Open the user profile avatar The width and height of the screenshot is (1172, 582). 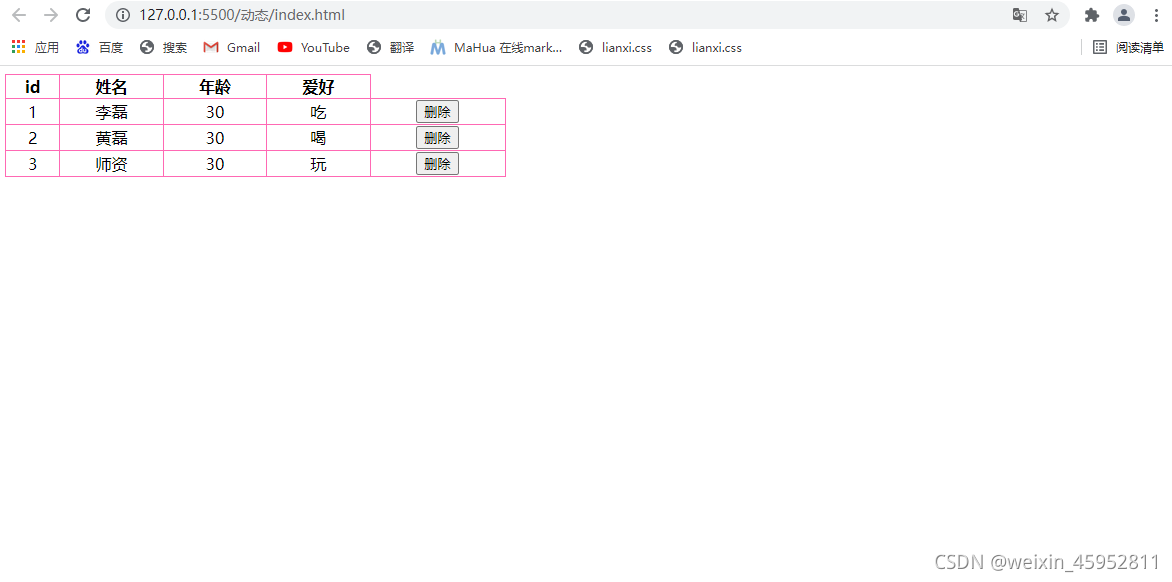1123,15
